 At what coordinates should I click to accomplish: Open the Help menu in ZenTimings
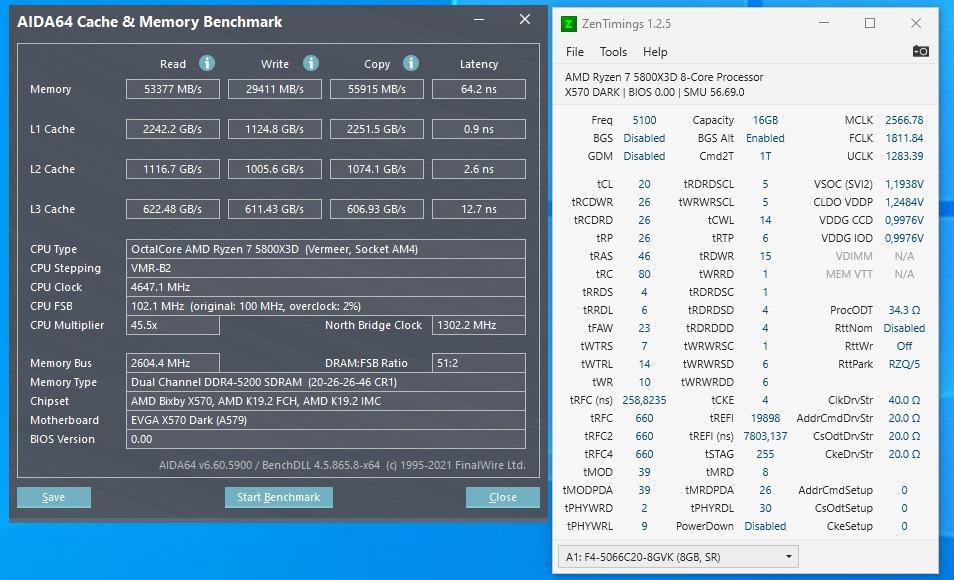click(x=655, y=52)
